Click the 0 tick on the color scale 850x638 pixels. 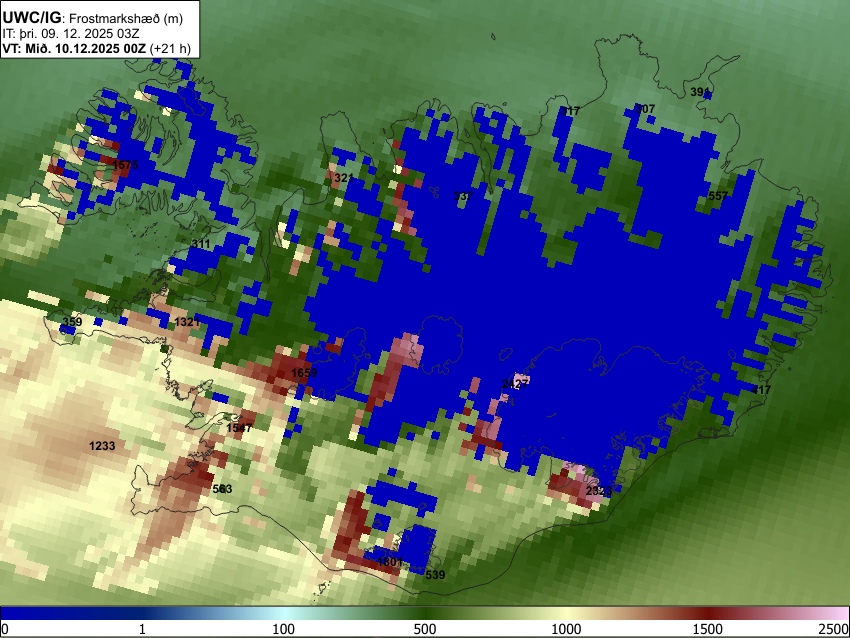(5, 629)
